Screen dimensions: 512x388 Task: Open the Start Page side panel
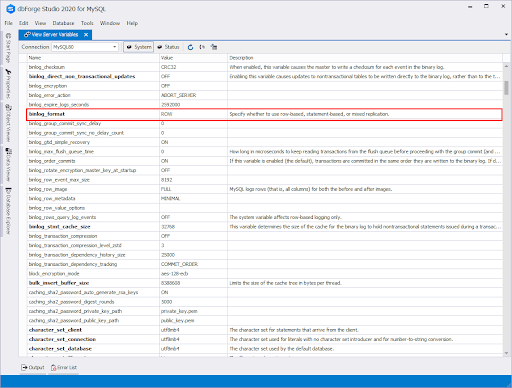point(8,48)
